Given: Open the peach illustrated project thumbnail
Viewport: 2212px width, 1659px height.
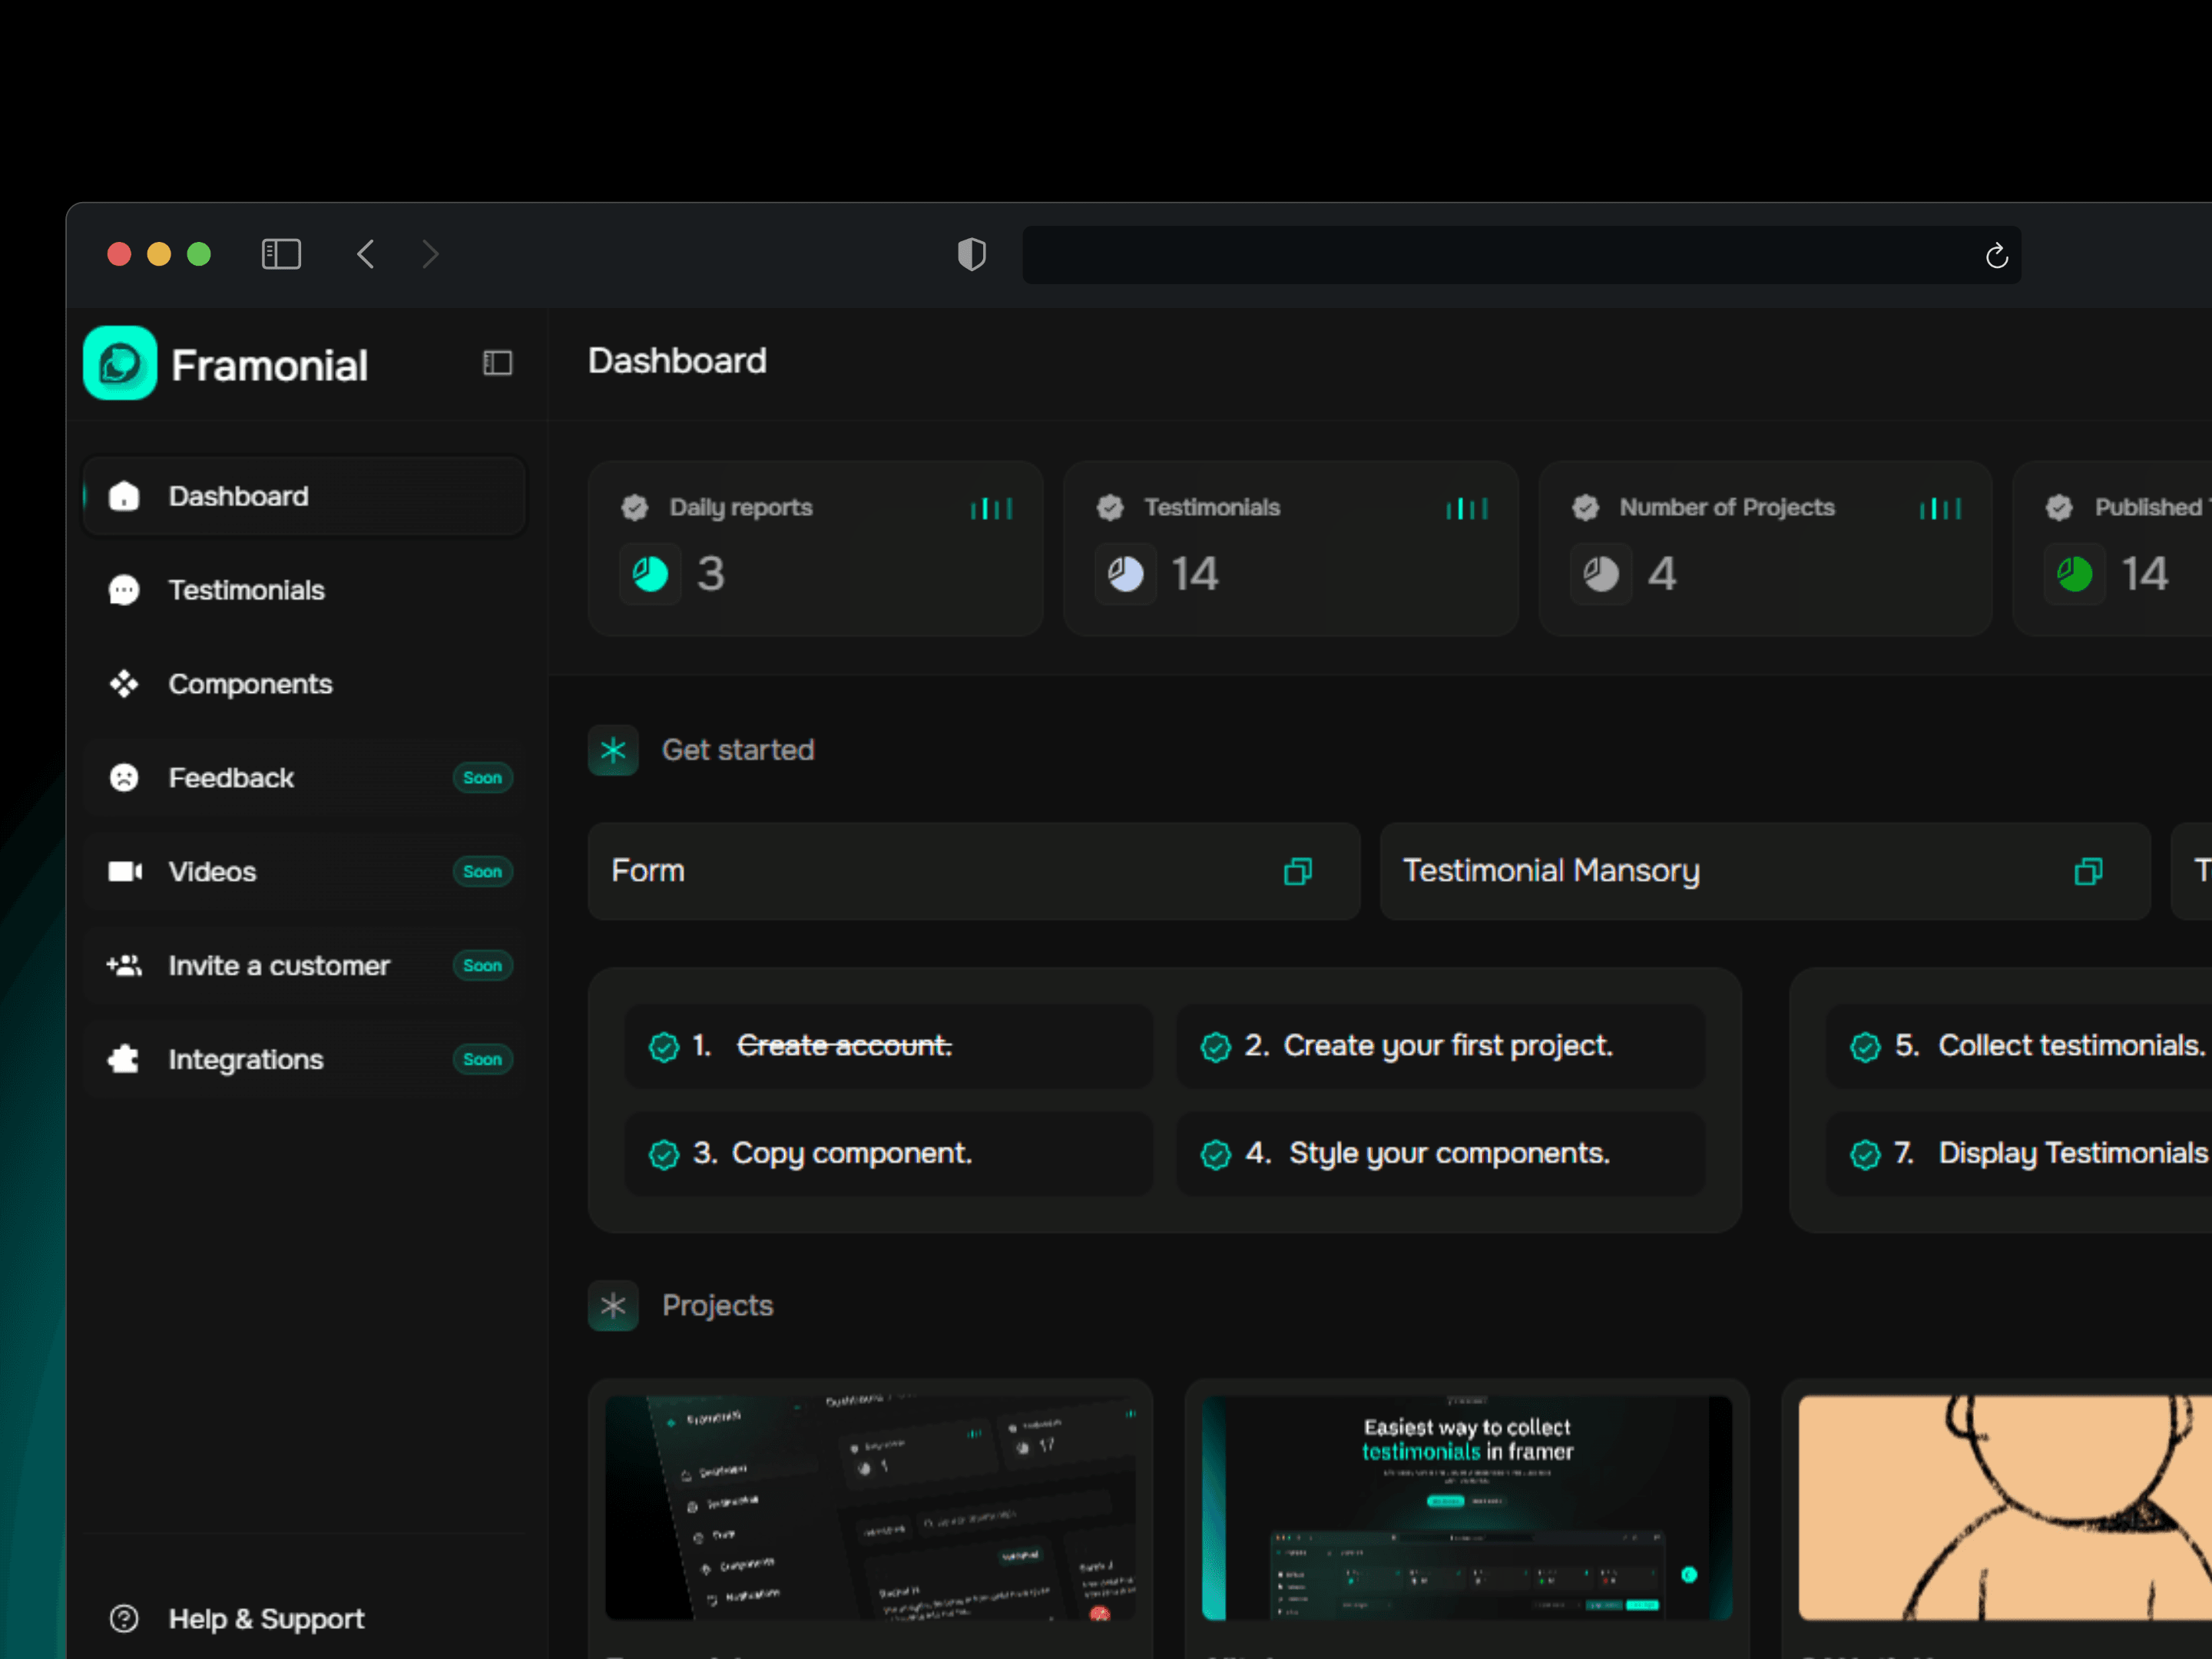Looking at the screenshot, I should pyautogui.click(x=2005, y=1508).
